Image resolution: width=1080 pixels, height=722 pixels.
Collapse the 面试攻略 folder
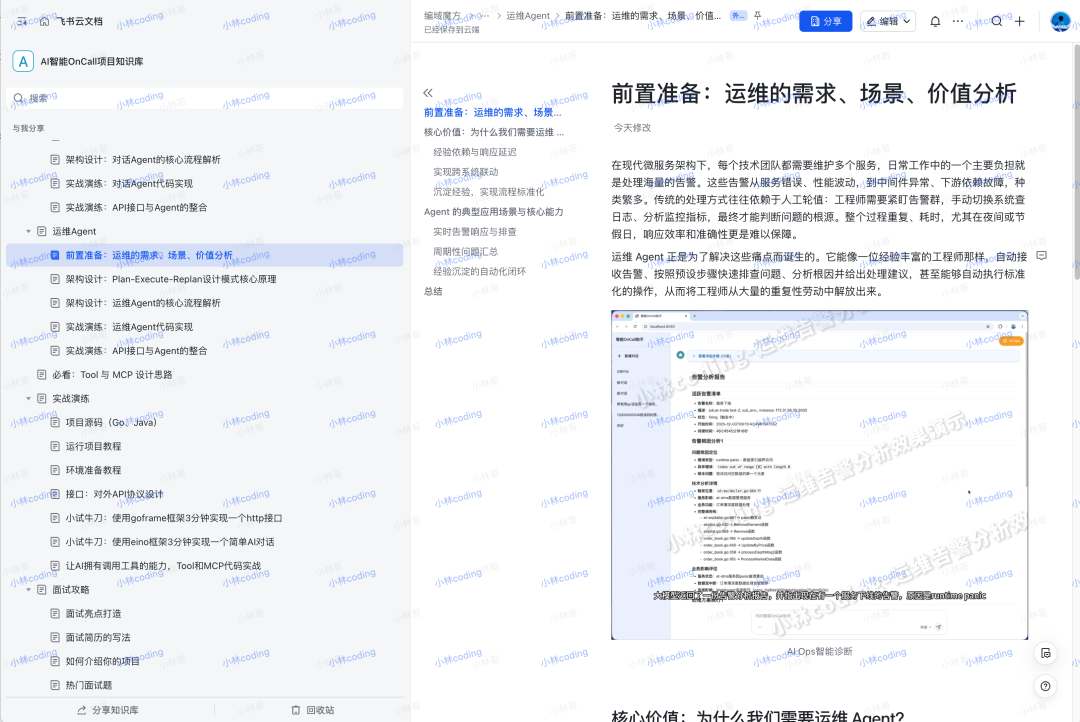point(30,589)
